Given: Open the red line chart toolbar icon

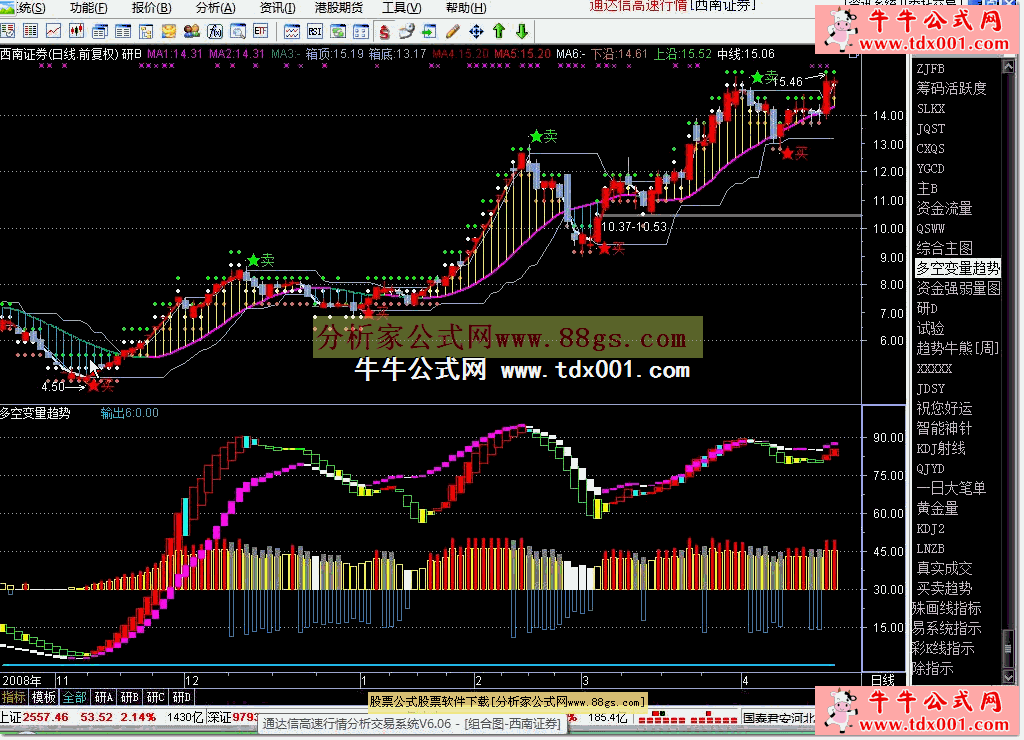Looking at the screenshot, I should coord(54,31).
